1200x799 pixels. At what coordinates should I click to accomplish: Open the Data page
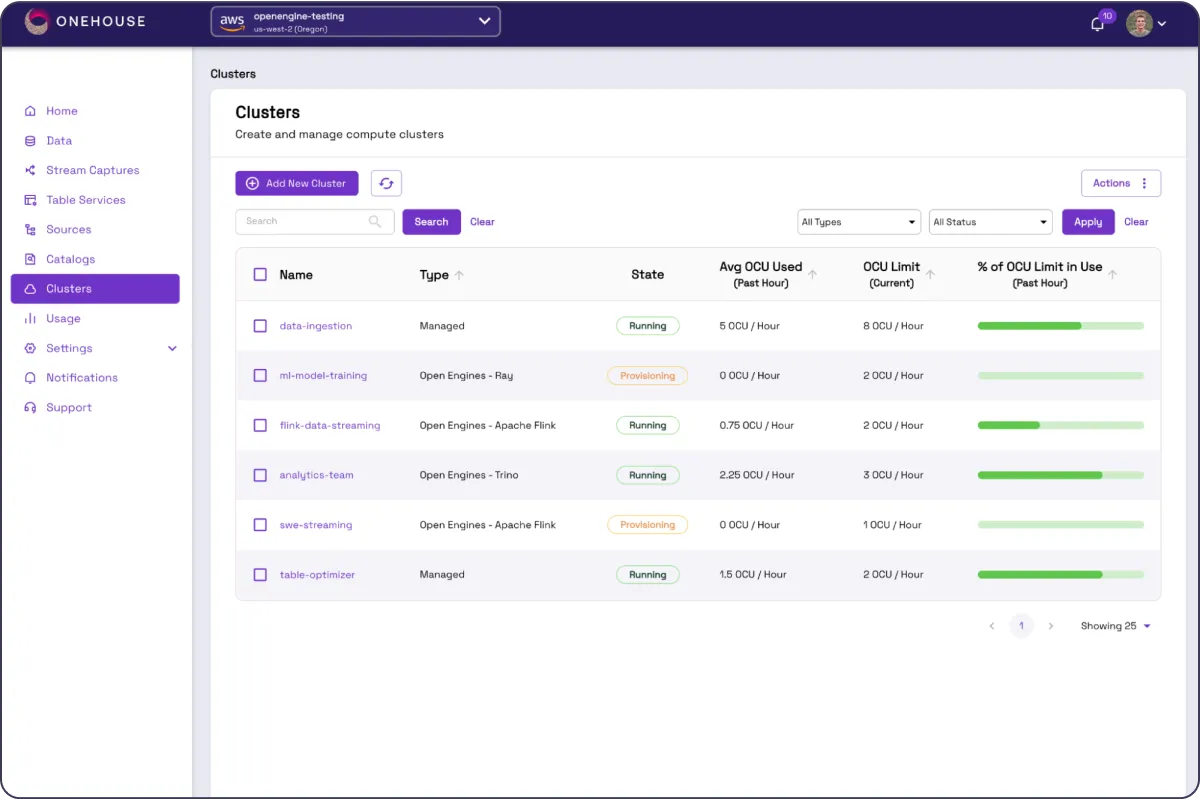pyautogui.click(x=59, y=141)
